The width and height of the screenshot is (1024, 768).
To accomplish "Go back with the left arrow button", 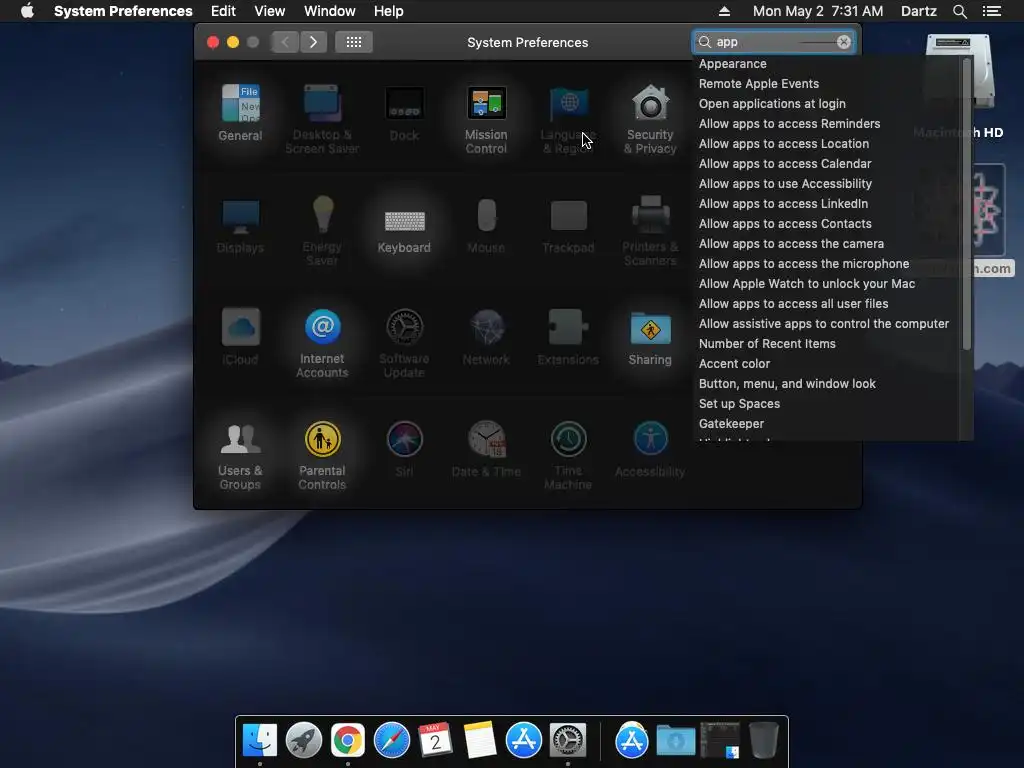I will (x=285, y=42).
